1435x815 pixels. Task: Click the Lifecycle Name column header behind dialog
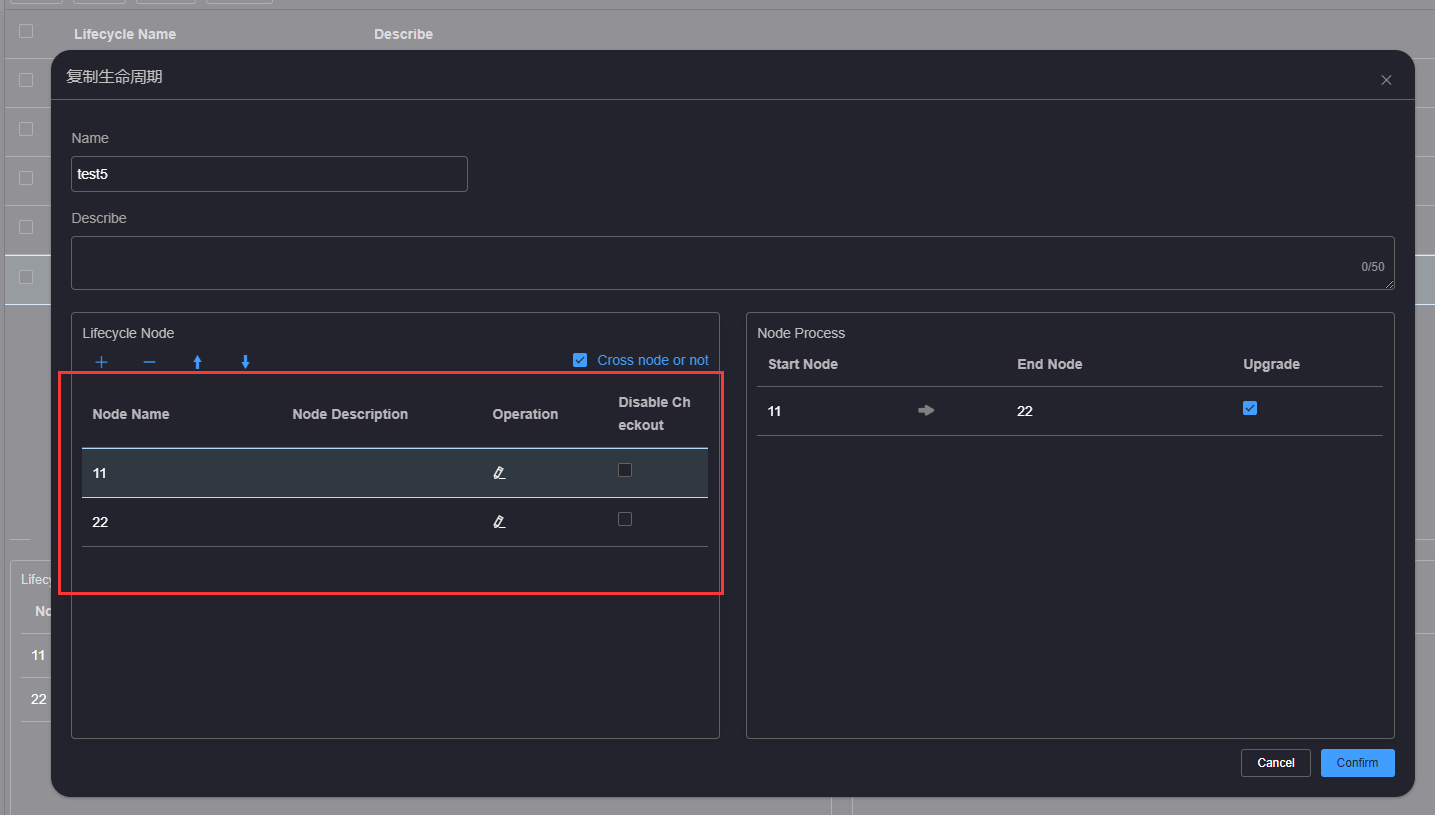pos(125,34)
